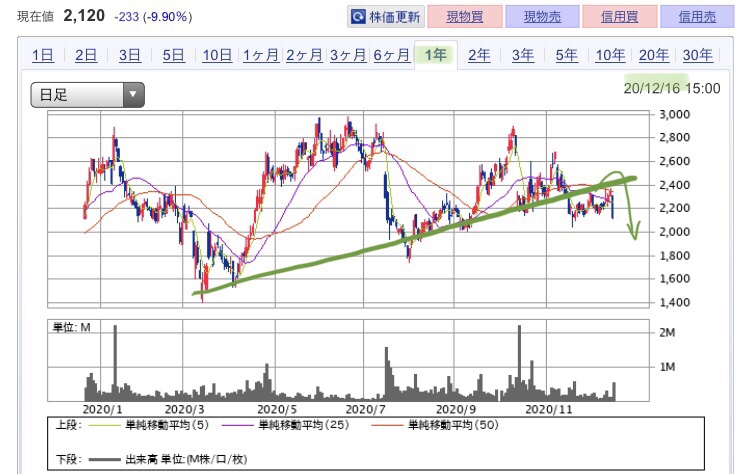The height and width of the screenshot is (474, 748).
Task: Switch to the 5年 period tab
Action: pos(566,56)
